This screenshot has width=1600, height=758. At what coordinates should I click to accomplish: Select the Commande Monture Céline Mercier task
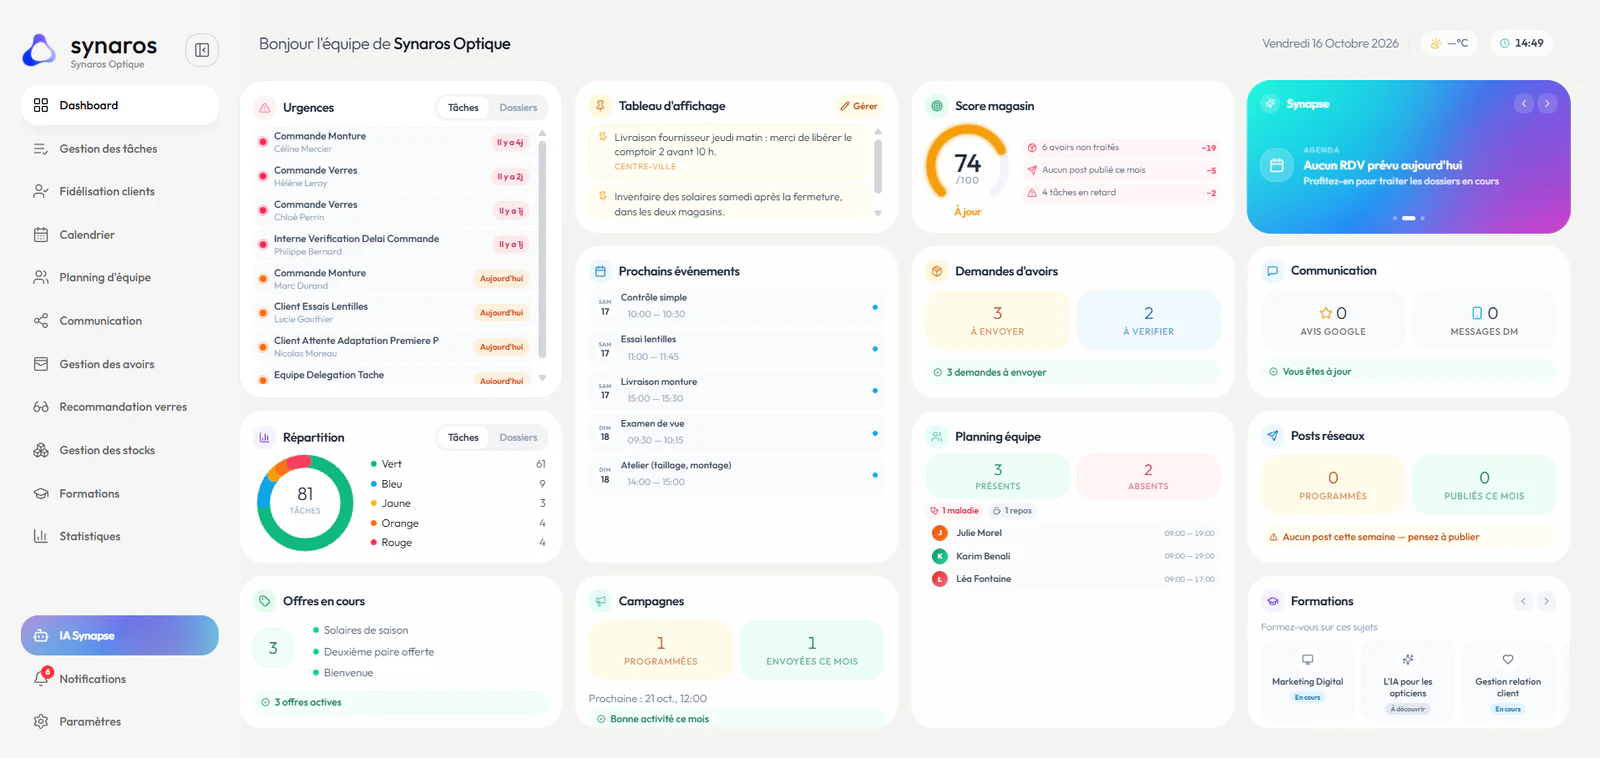394,142
